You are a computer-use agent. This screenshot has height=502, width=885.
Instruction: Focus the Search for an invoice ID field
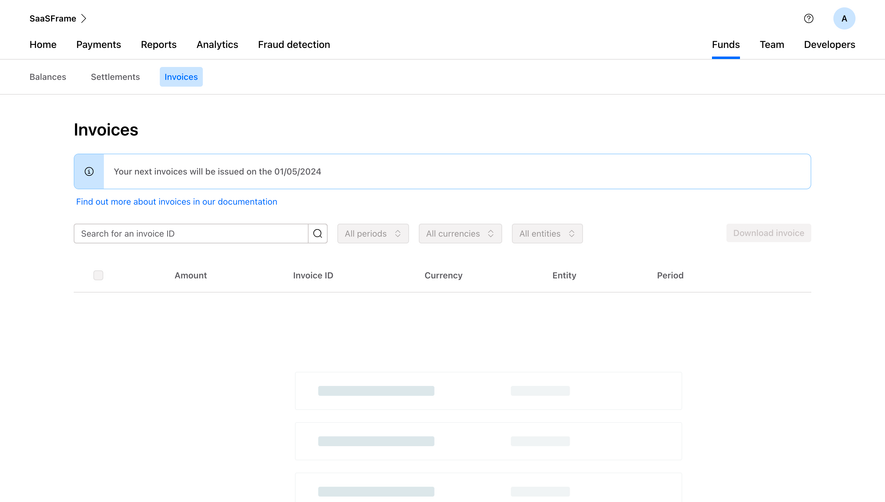pos(191,233)
